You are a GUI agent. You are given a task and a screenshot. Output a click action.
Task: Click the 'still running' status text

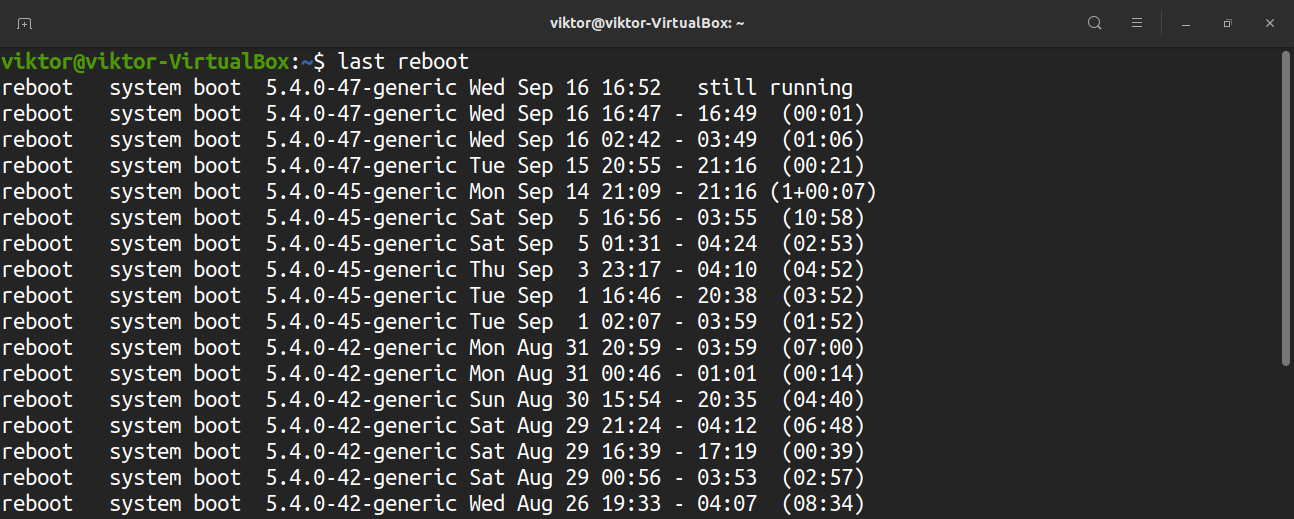pyautogui.click(x=775, y=88)
